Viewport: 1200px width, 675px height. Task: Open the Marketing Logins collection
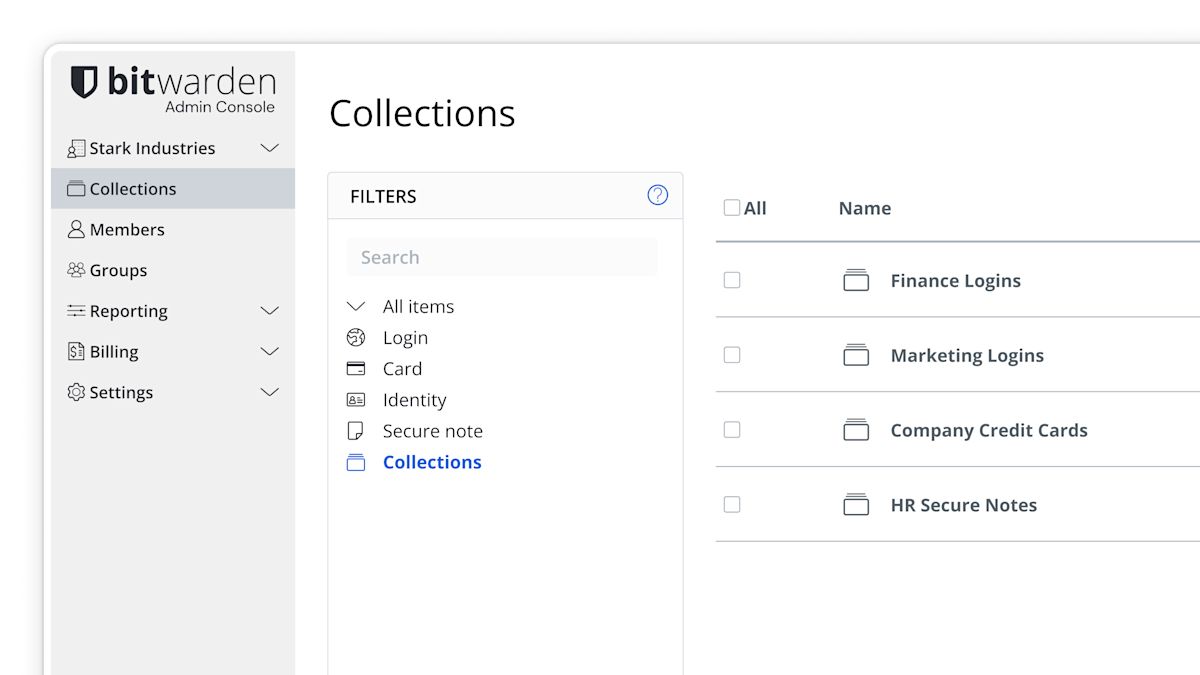(x=966, y=356)
